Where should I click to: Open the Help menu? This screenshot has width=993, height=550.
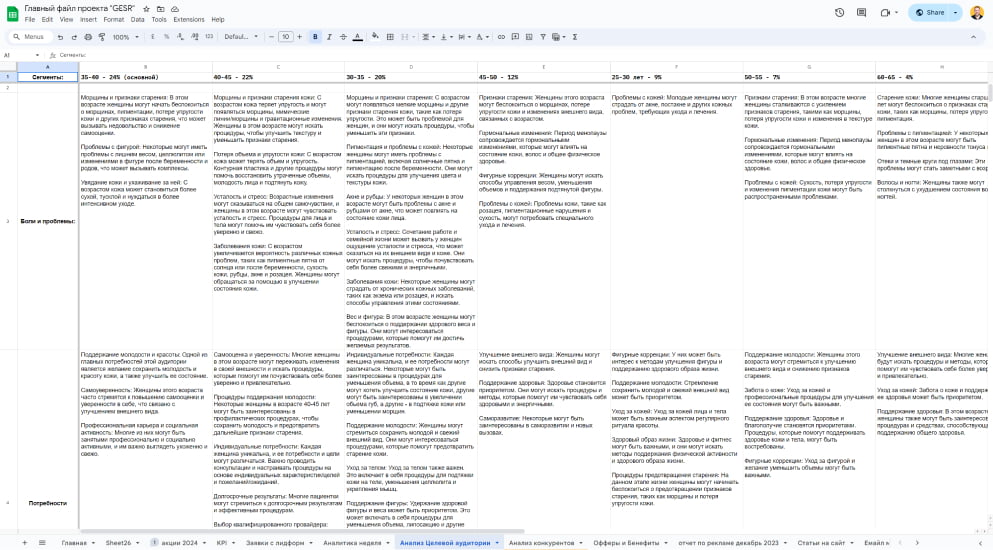[218, 20]
